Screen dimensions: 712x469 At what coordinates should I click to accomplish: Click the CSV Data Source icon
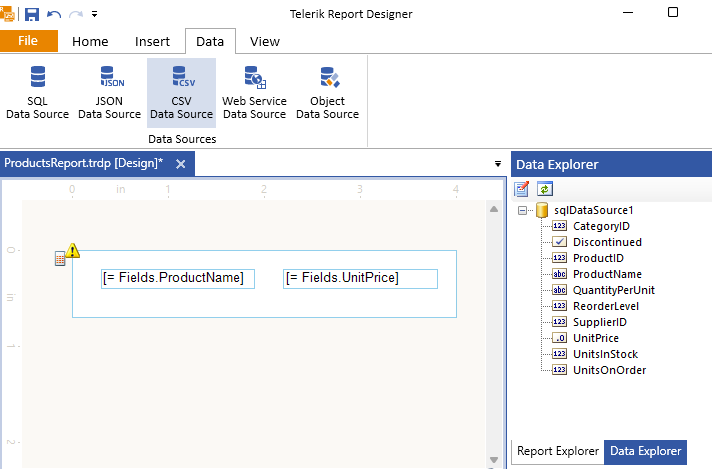tap(181, 92)
